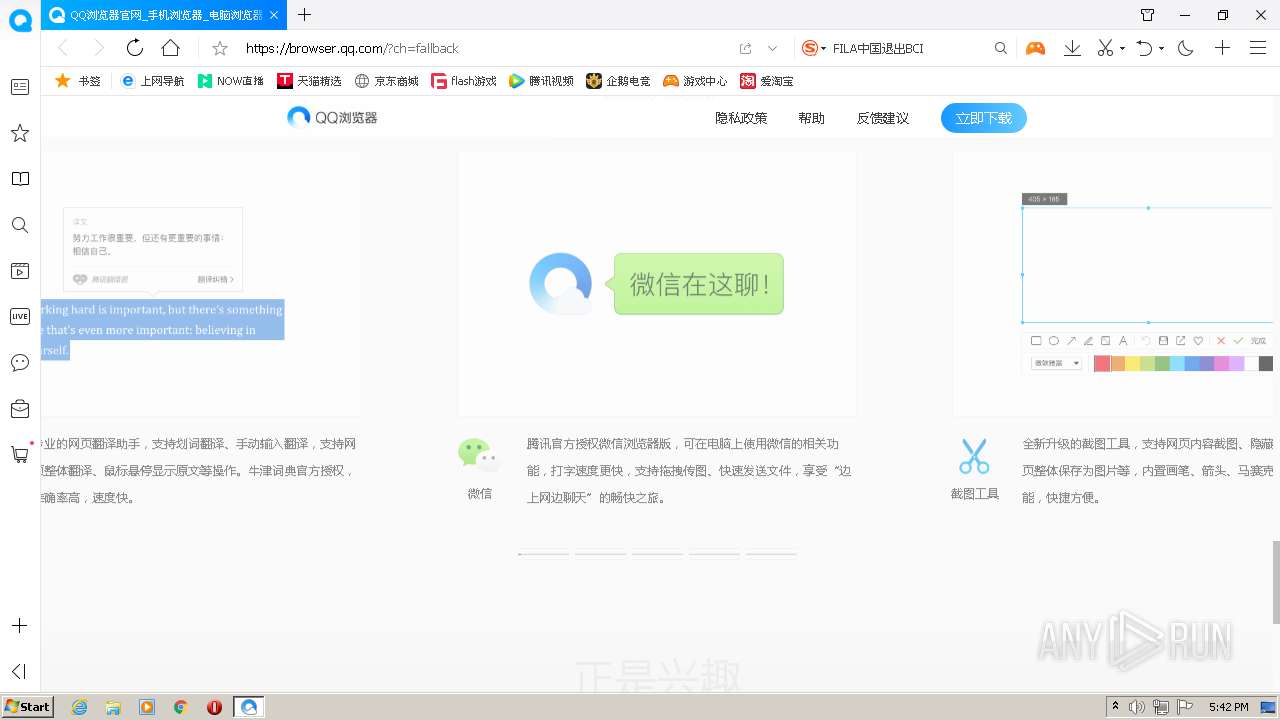Viewport: 1280px width, 720px height.
Task: Close the QQ浏览器官网 tab
Action: 274,15
